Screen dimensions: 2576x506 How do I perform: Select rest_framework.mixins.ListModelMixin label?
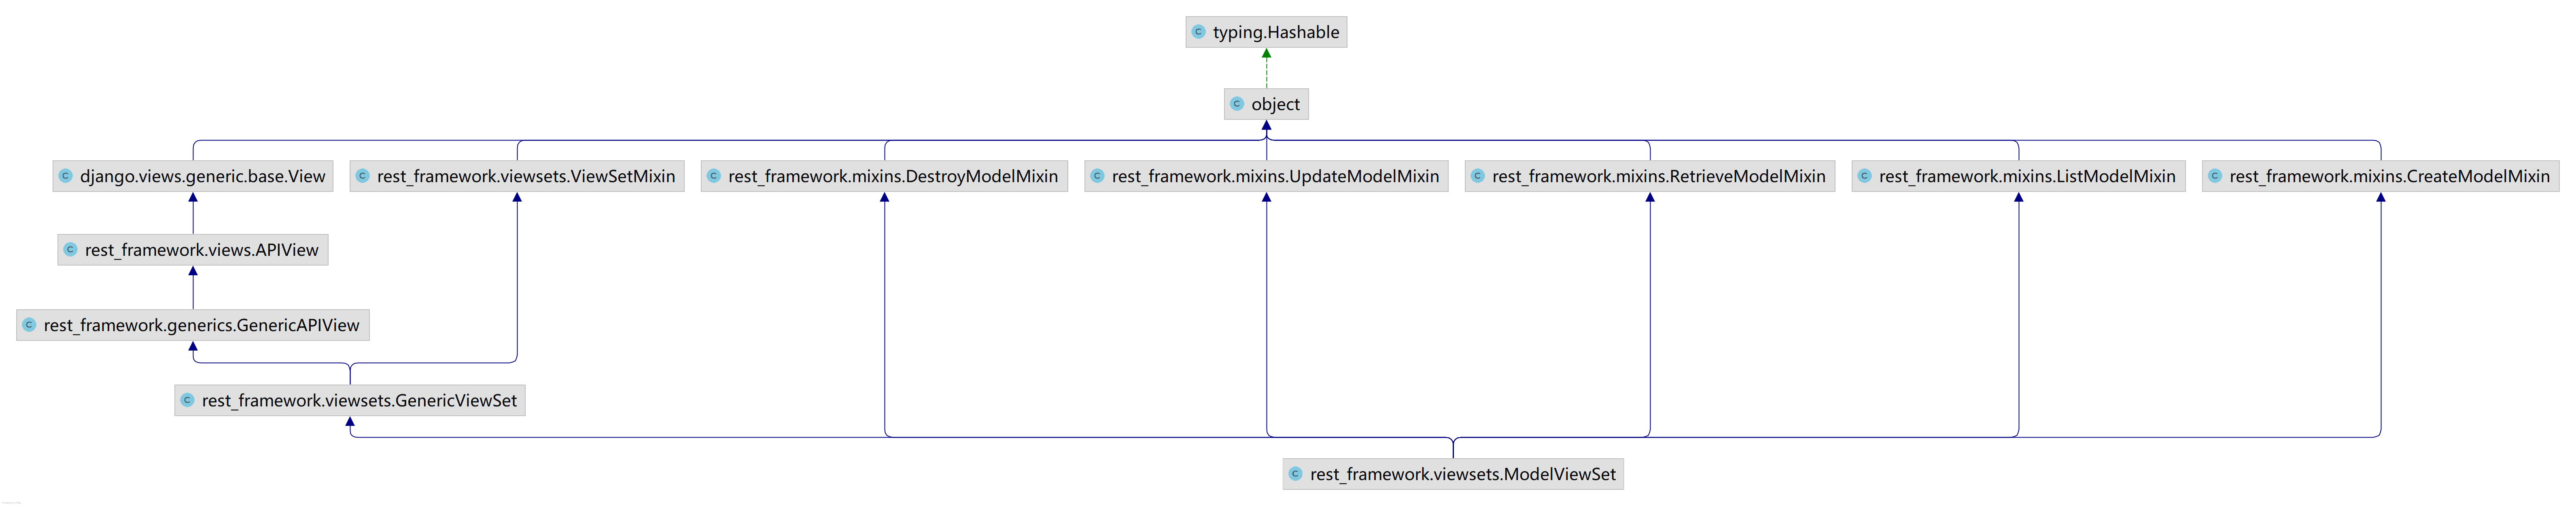(x=2027, y=176)
